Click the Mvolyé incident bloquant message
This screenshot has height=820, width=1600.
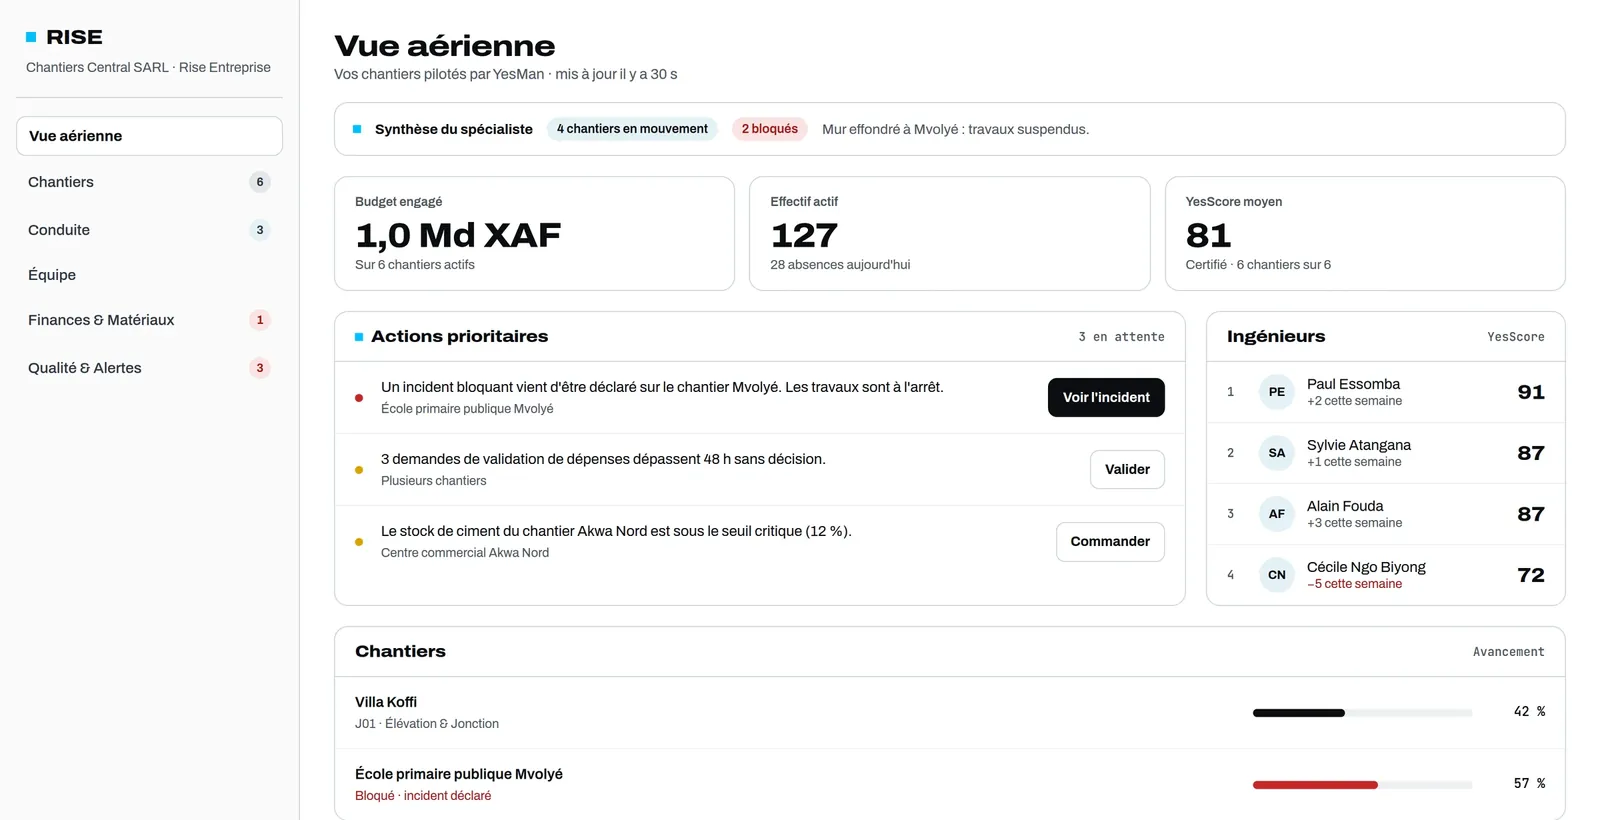coord(662,387)
